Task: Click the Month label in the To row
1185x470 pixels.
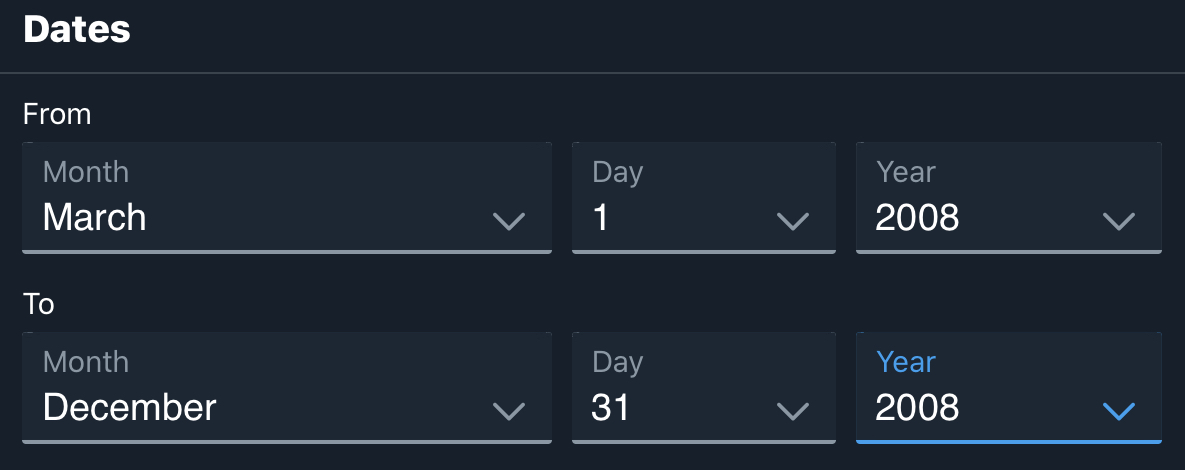Action: (x=86, y=362)
